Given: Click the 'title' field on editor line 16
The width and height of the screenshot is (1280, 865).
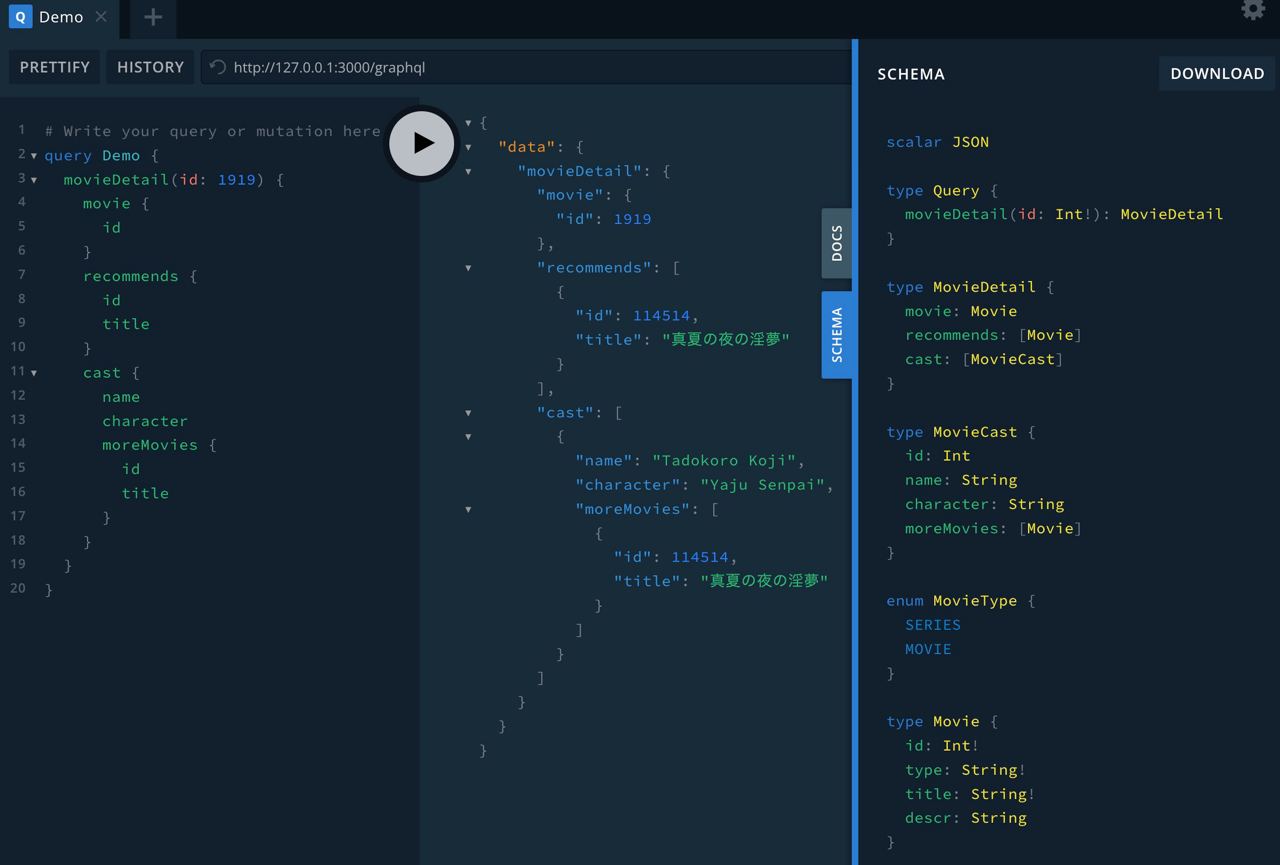Looking at the screenshot, I should 145,493.
